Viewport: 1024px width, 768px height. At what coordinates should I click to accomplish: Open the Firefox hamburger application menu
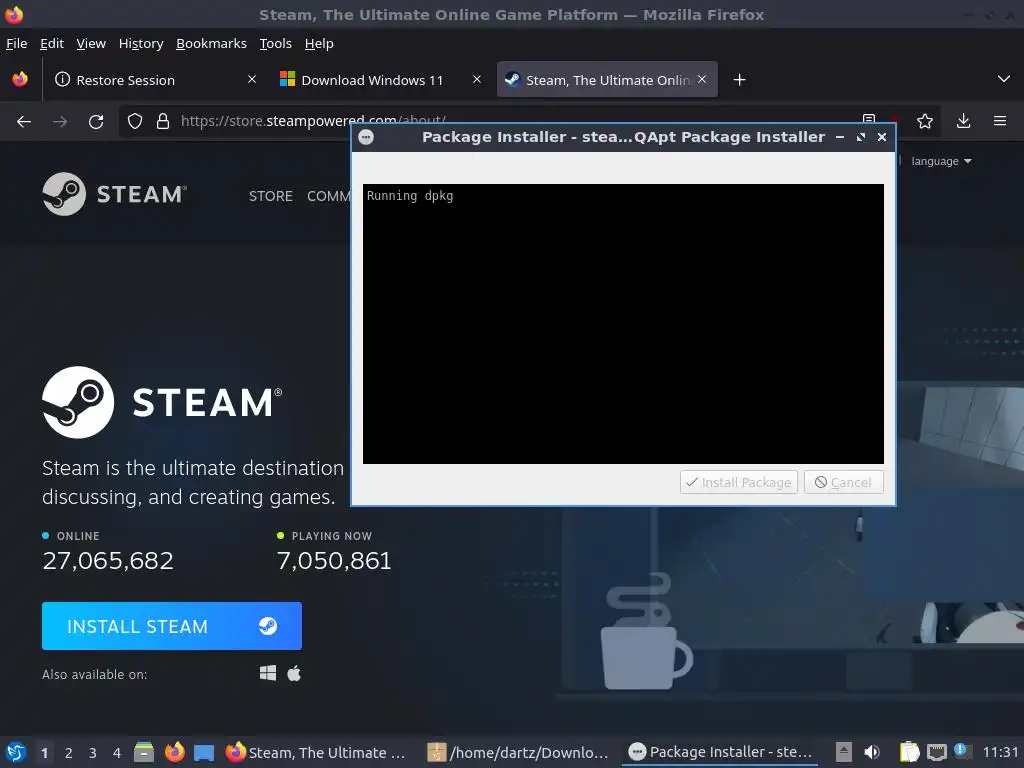coord(1000,121)
